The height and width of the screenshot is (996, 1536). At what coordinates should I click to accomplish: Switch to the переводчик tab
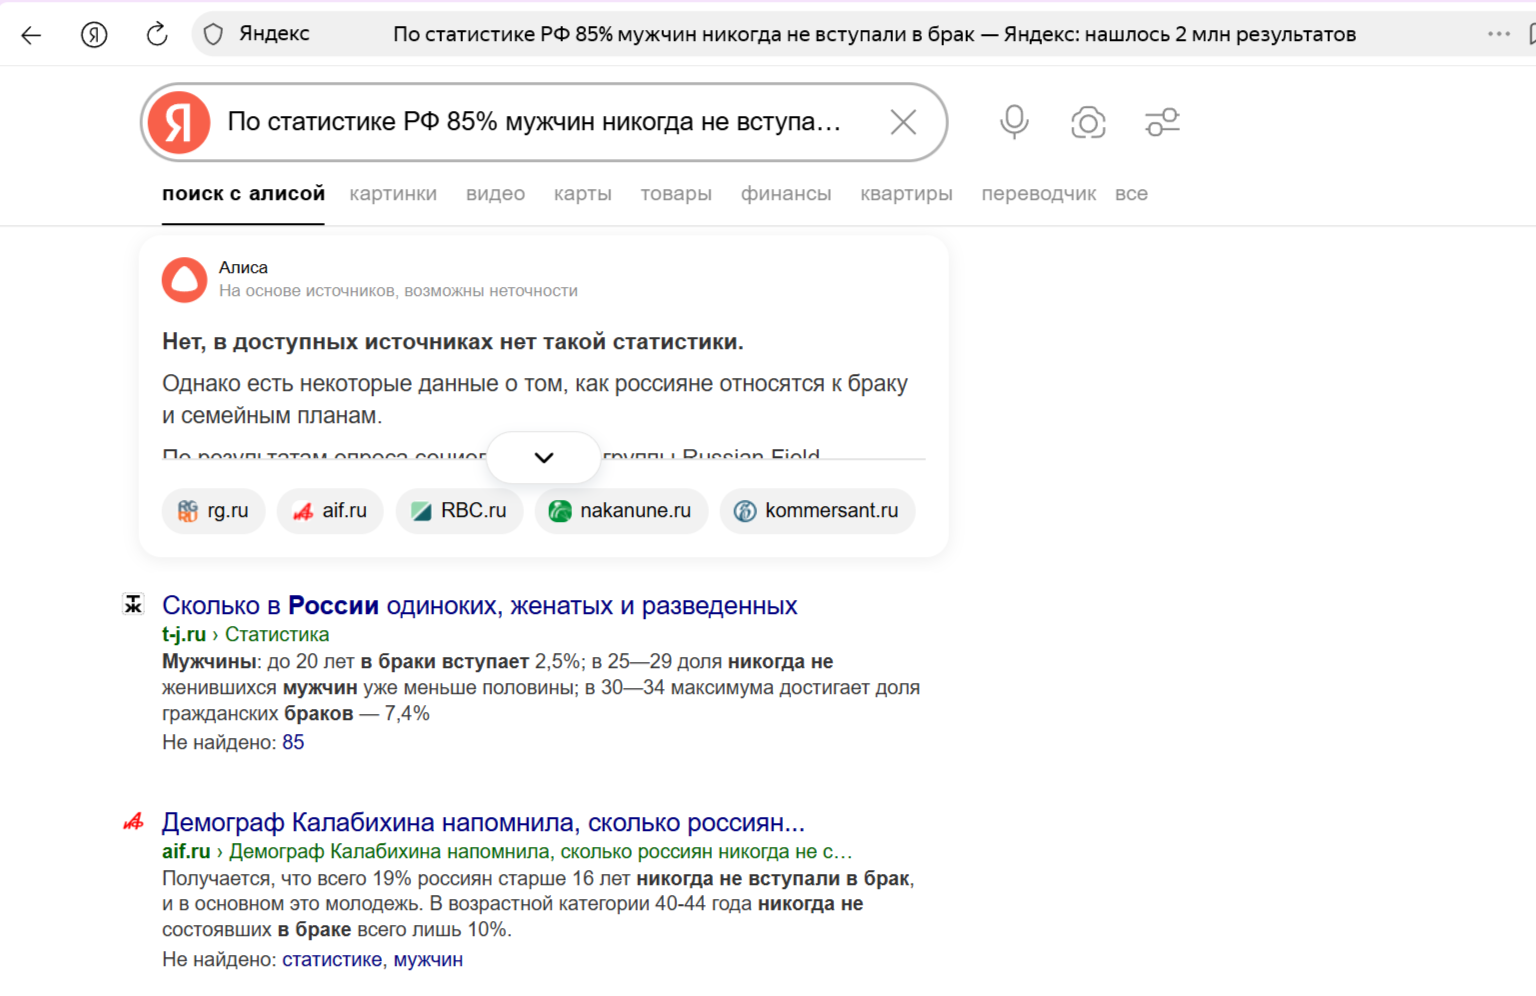[1038, 193]
